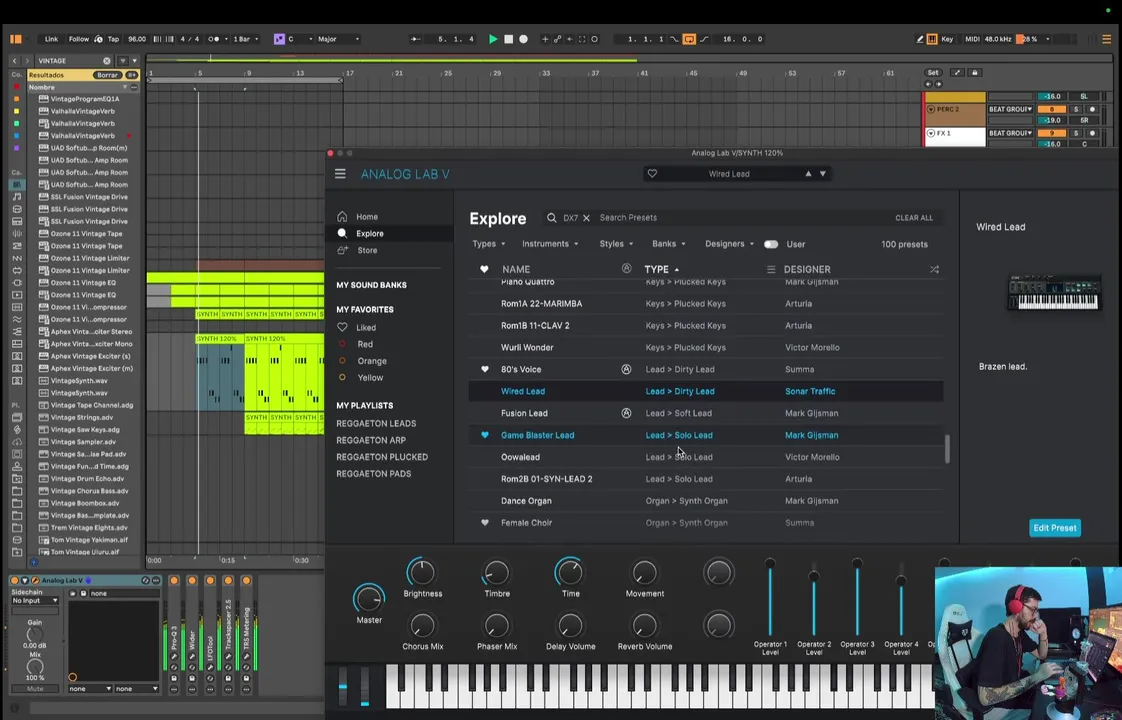The image size is (1122, 720).
Task: Remove the DX7 search filter tag
Action: (586, 218)
